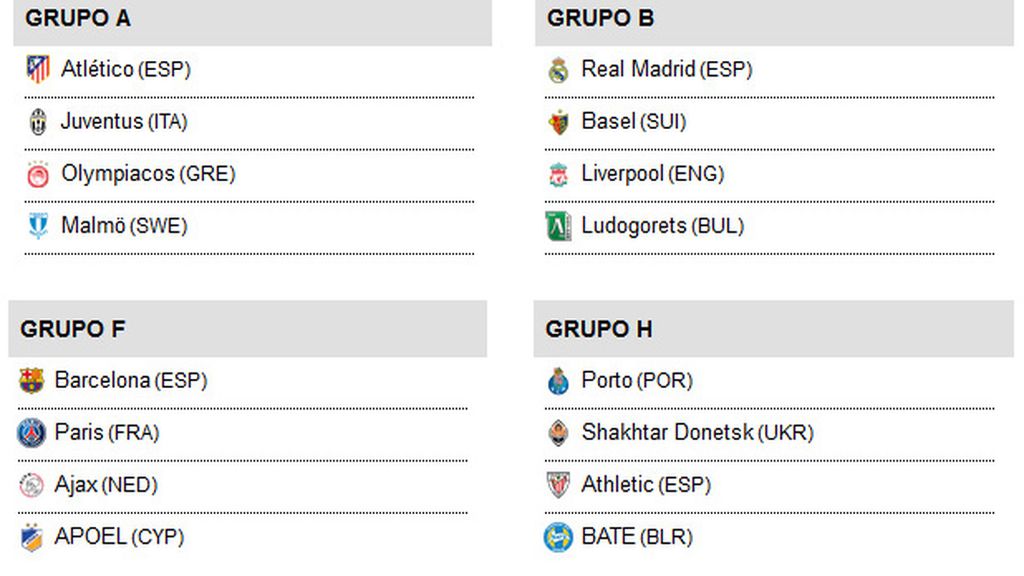Click the Malmö blue shield crest

point(38,226)
